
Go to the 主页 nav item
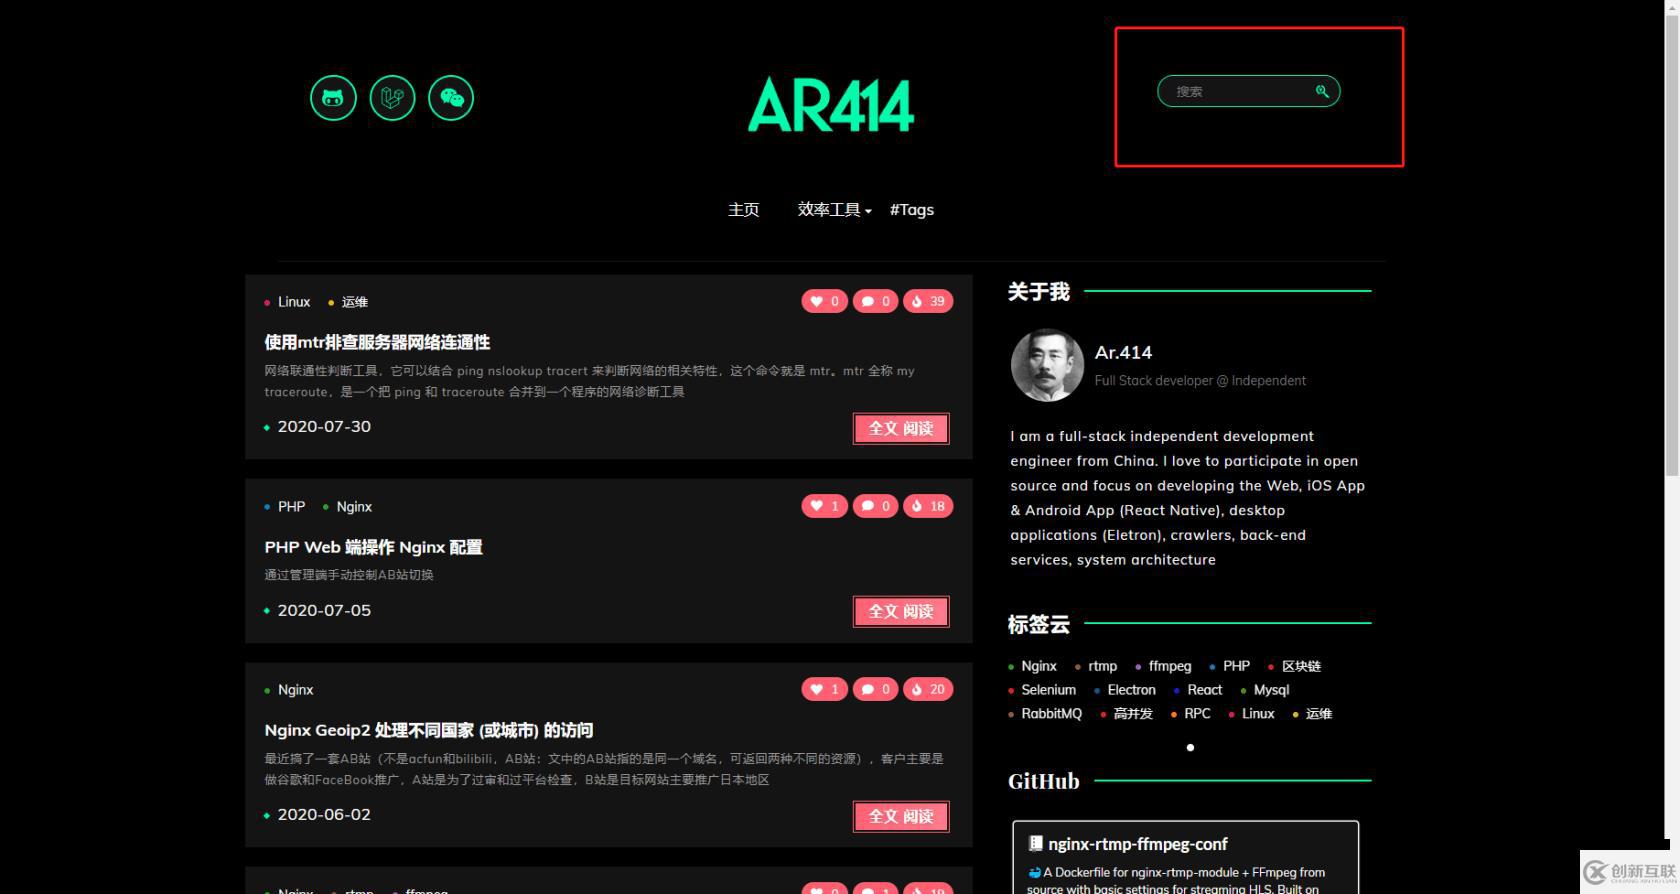point(744,210)
